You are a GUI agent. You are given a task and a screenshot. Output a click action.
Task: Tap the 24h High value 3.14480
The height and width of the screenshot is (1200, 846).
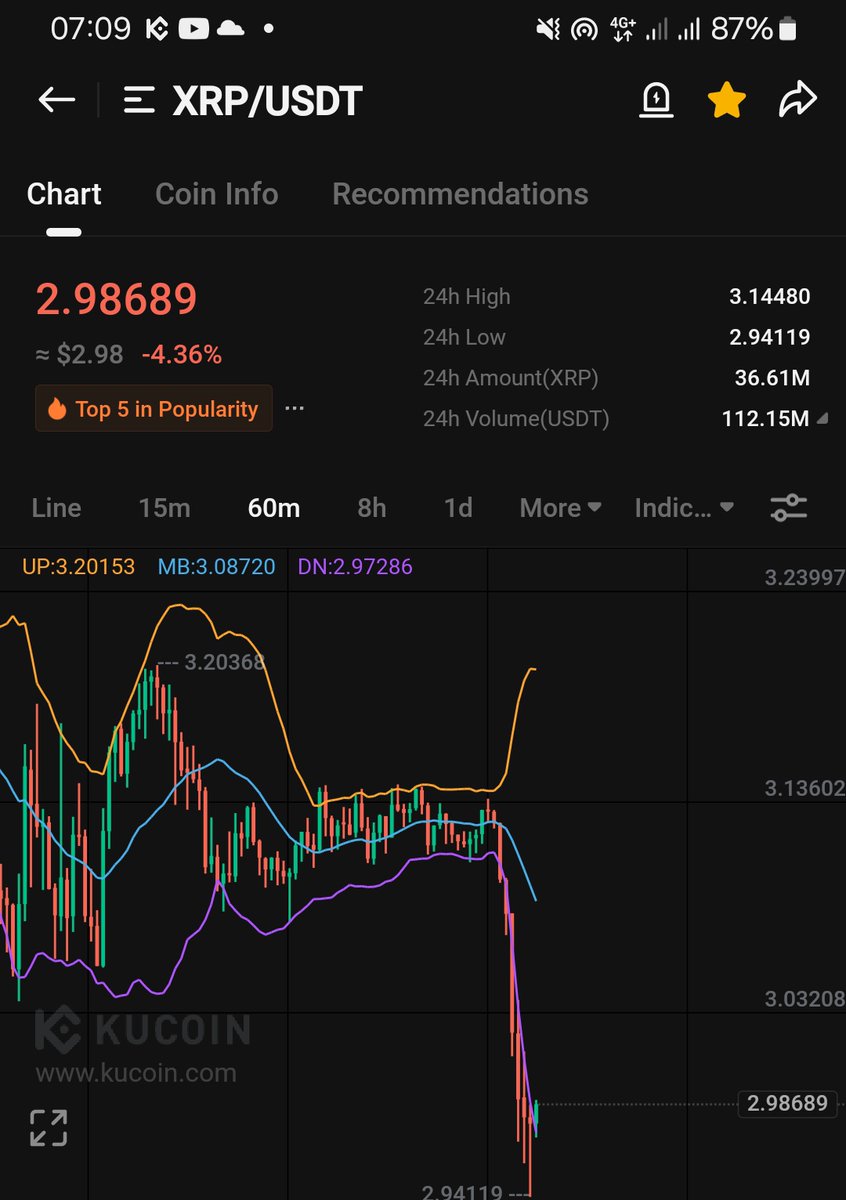point(770,296)
